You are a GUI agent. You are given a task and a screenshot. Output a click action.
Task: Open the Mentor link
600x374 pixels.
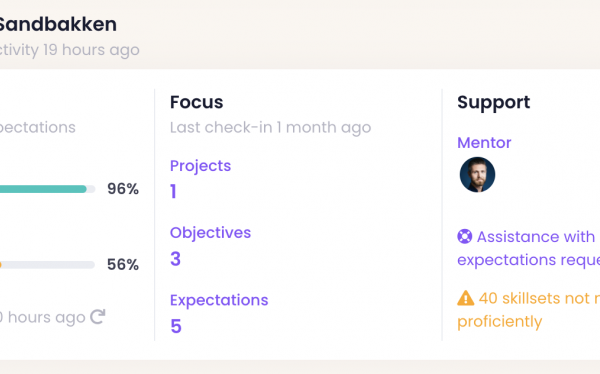(484, 143)
